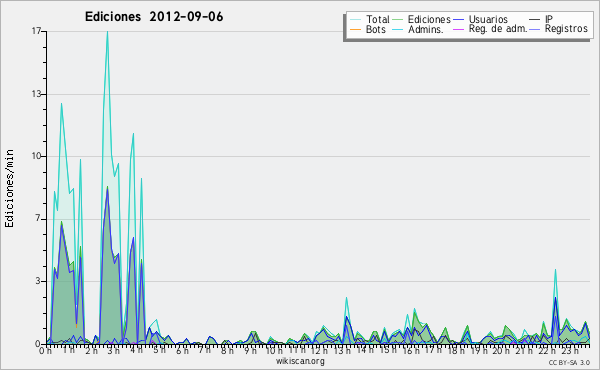
Task: Click the y-axis value 7
Action: [38, 218]
